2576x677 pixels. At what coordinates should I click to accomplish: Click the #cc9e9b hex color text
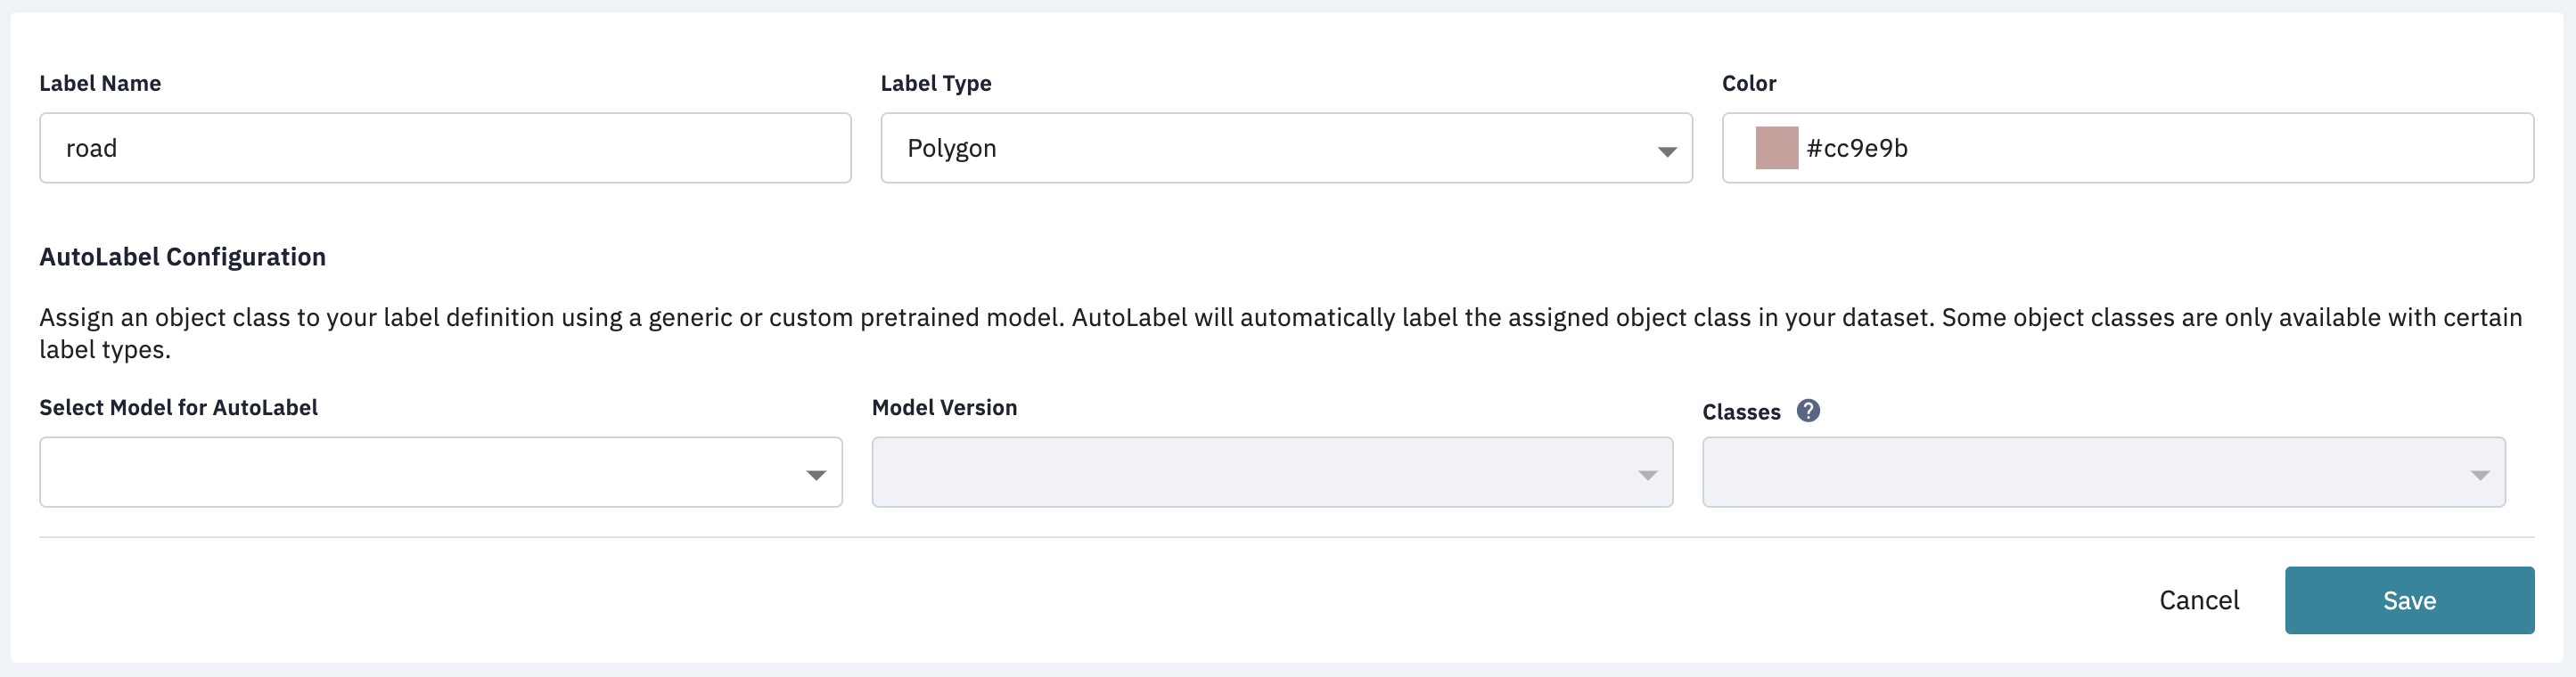tap(1857, 148)
